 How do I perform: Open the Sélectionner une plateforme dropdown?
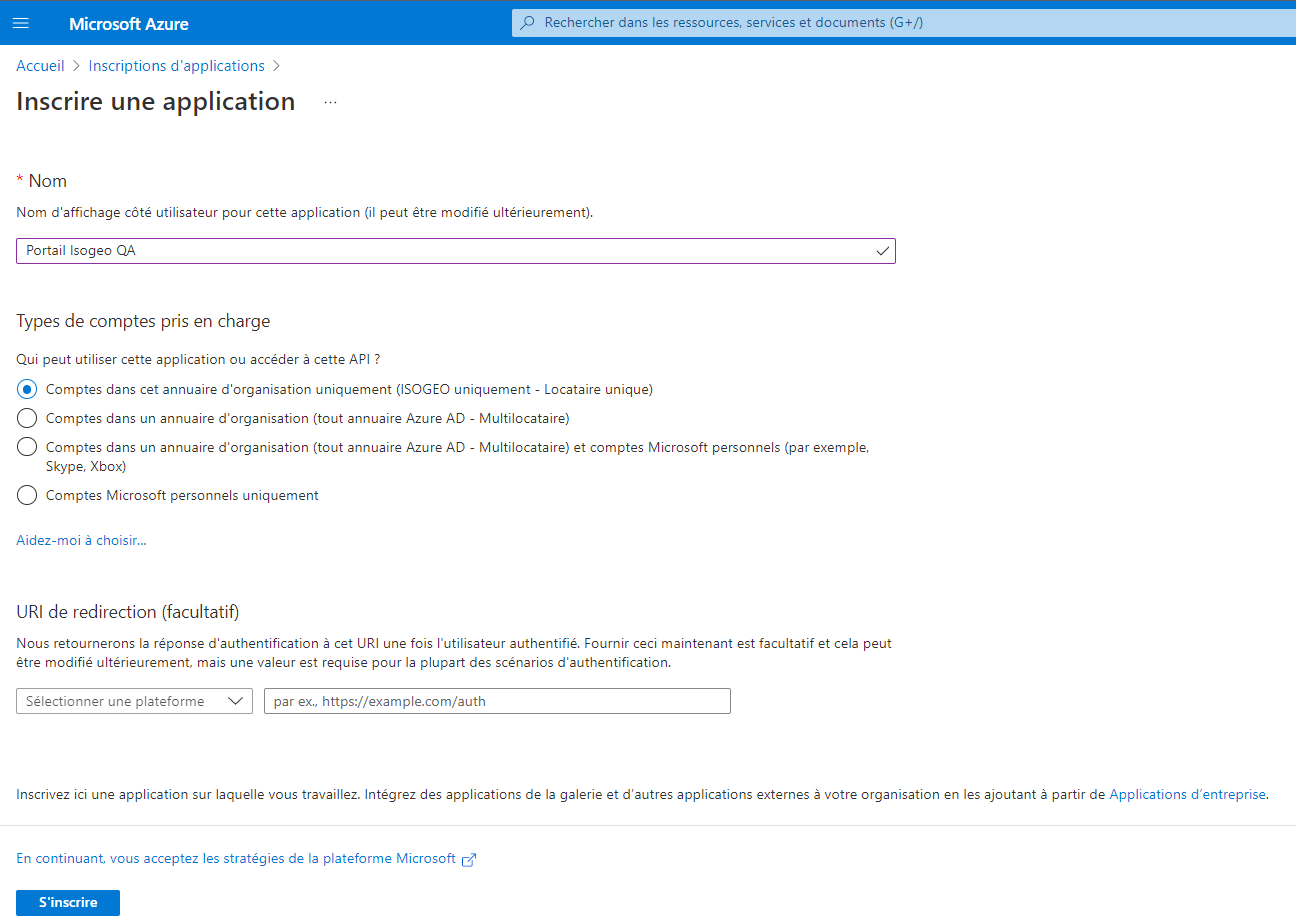134,701
